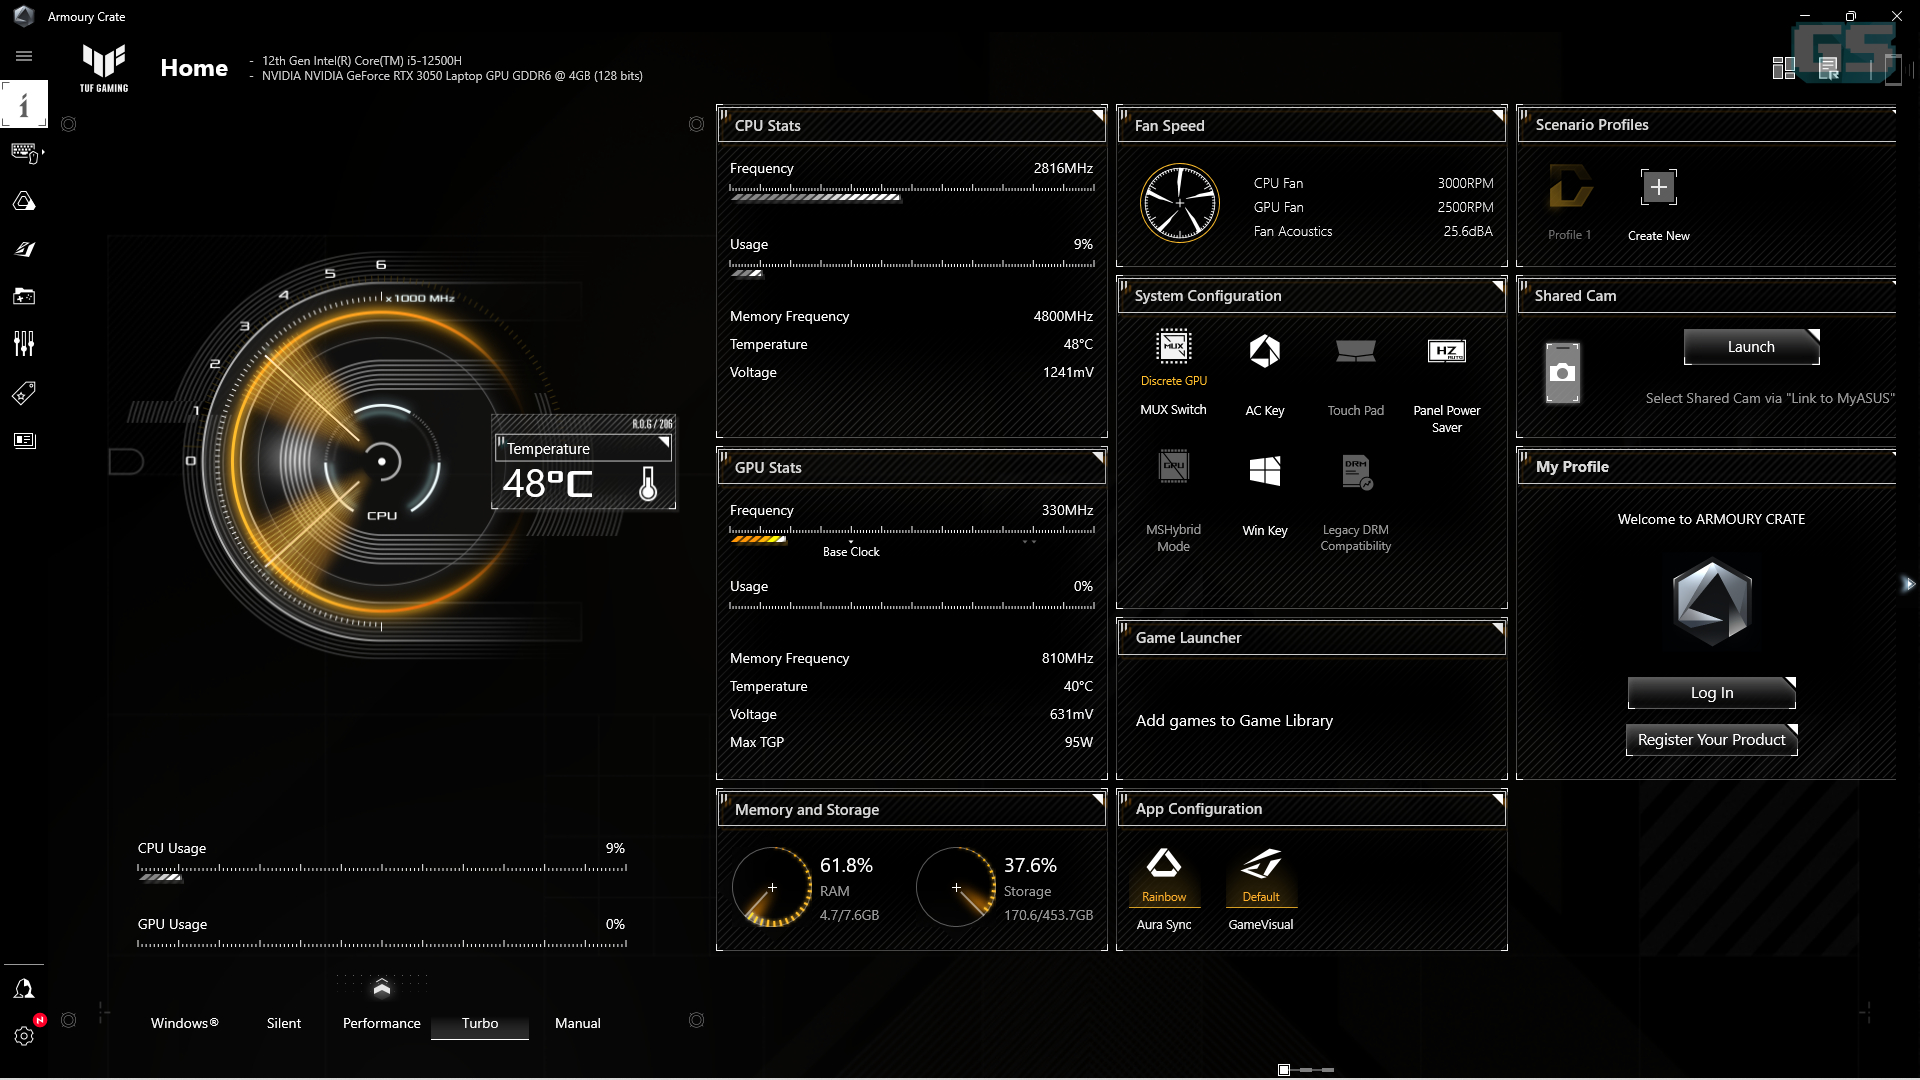This screenshot has width=1920, height=1080.
Task: Open Aura Sync from the sidebar
Action: tap(24, 201)
